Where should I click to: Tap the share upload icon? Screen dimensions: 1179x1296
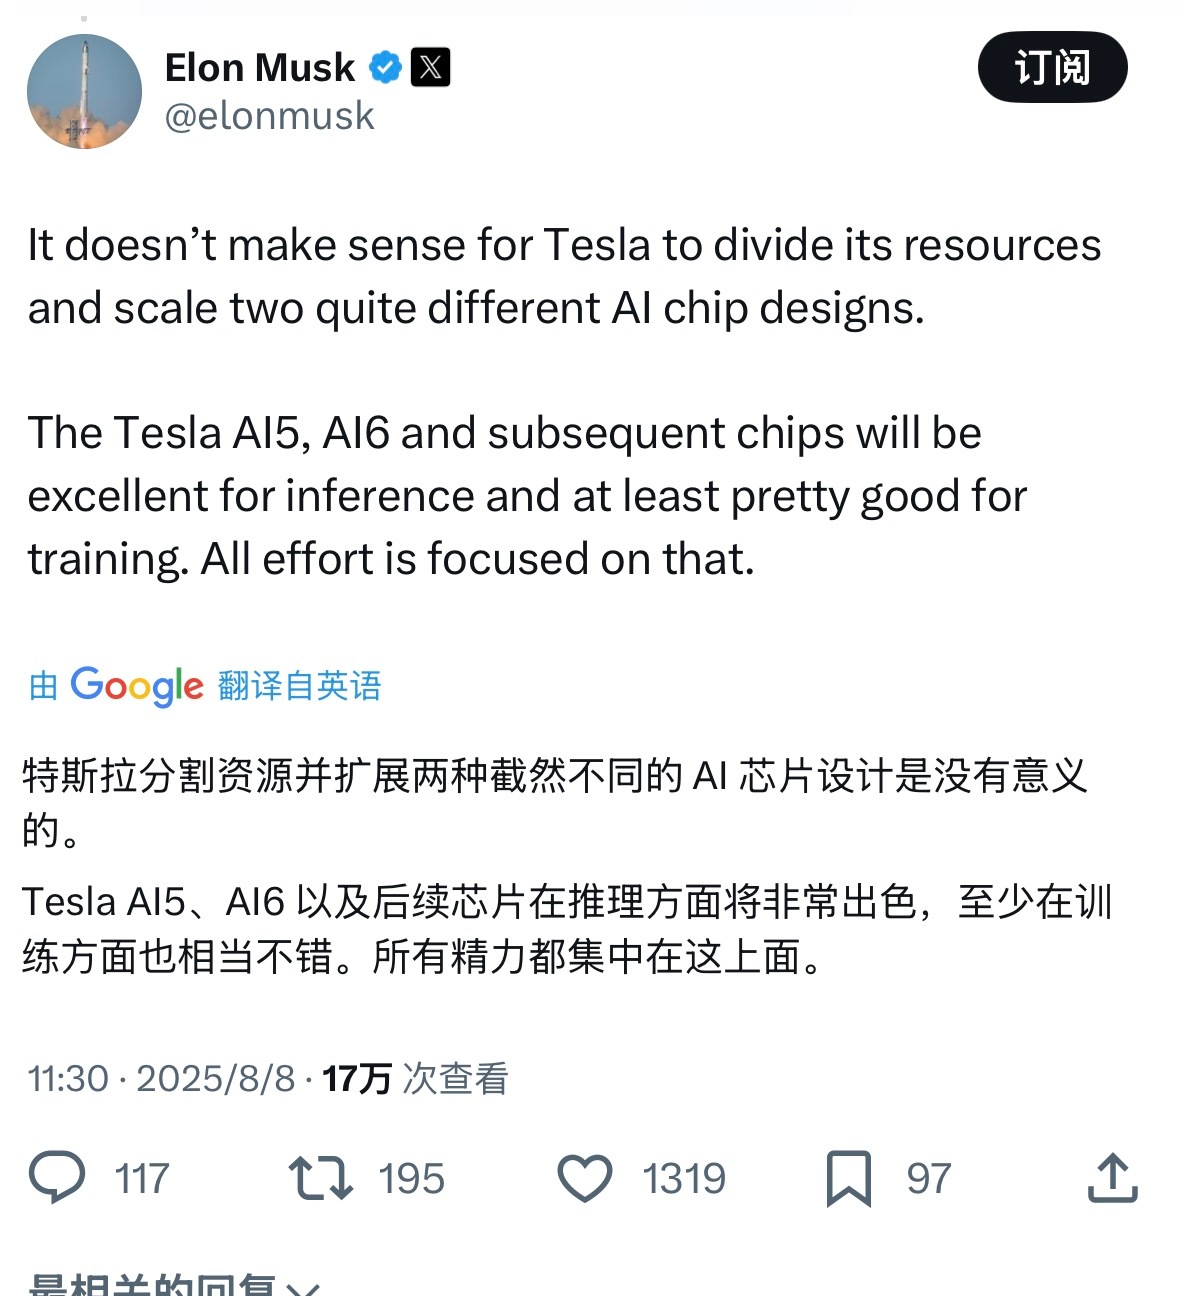coord(1112,1177)
